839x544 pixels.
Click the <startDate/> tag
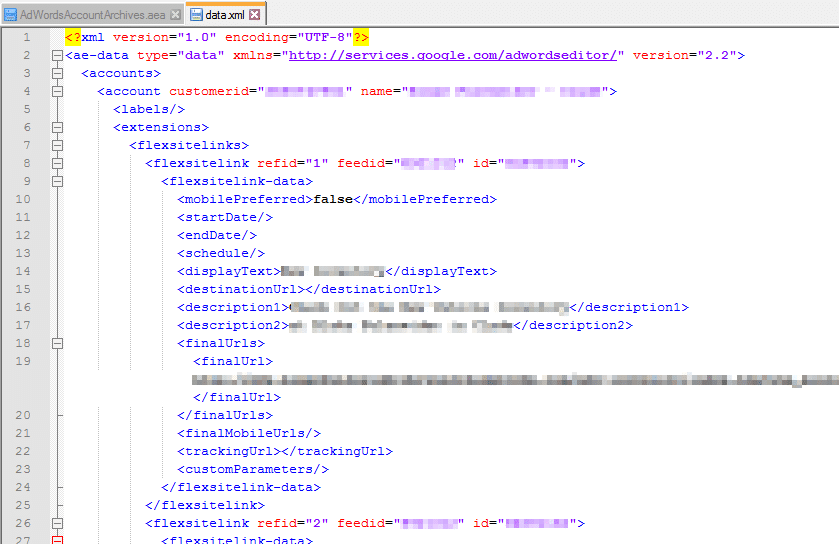point(225,217)
